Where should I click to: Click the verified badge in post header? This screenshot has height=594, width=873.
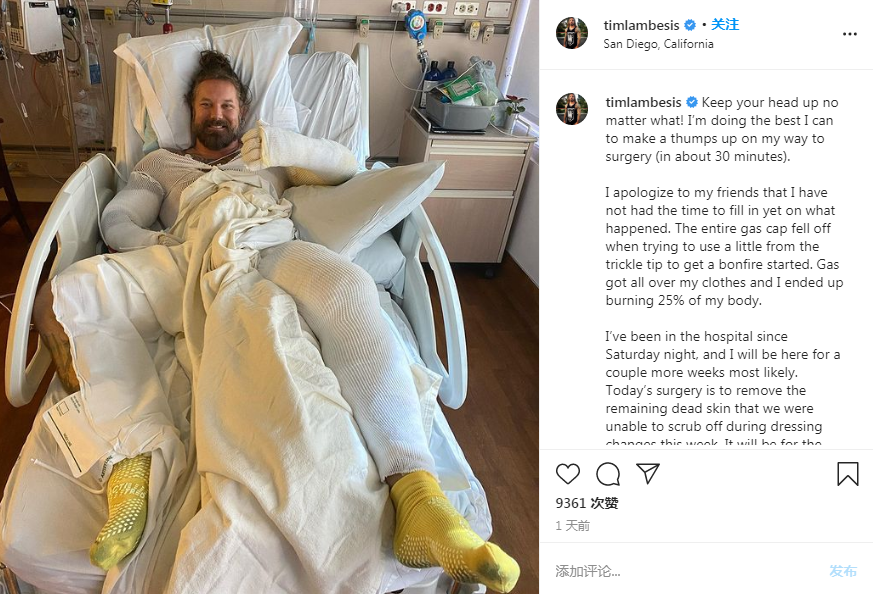(x=690, y=25)
